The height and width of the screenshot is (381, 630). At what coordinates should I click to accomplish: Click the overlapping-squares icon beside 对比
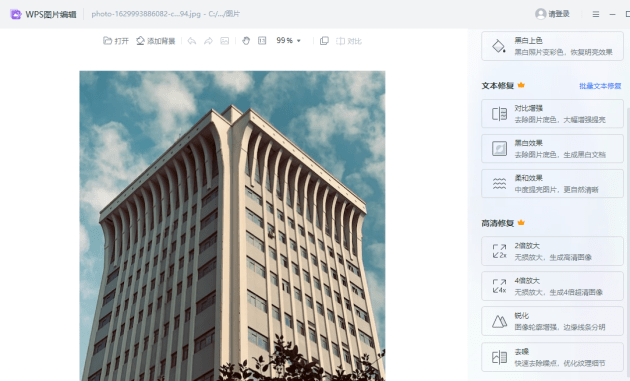coord(324,41)
